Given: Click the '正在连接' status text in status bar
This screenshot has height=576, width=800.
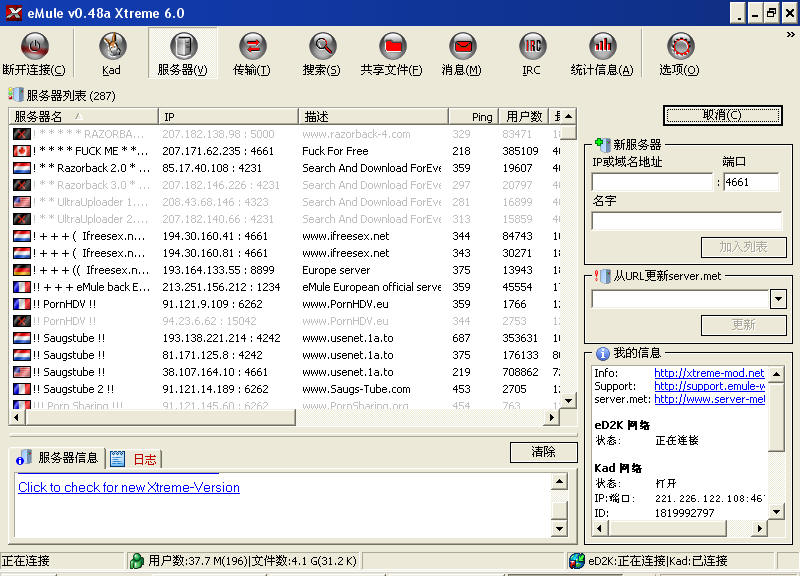Looking at the screenshot, I should coord(26,561).
